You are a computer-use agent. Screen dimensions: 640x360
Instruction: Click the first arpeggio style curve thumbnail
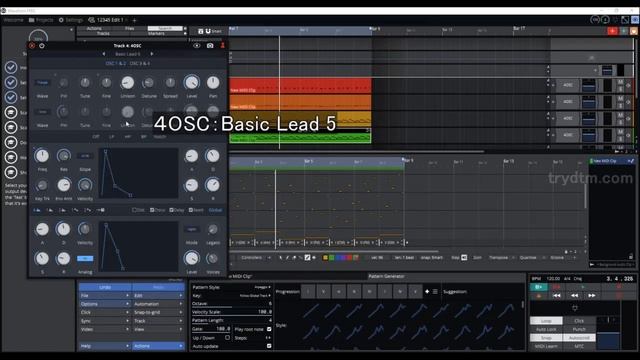311,311
